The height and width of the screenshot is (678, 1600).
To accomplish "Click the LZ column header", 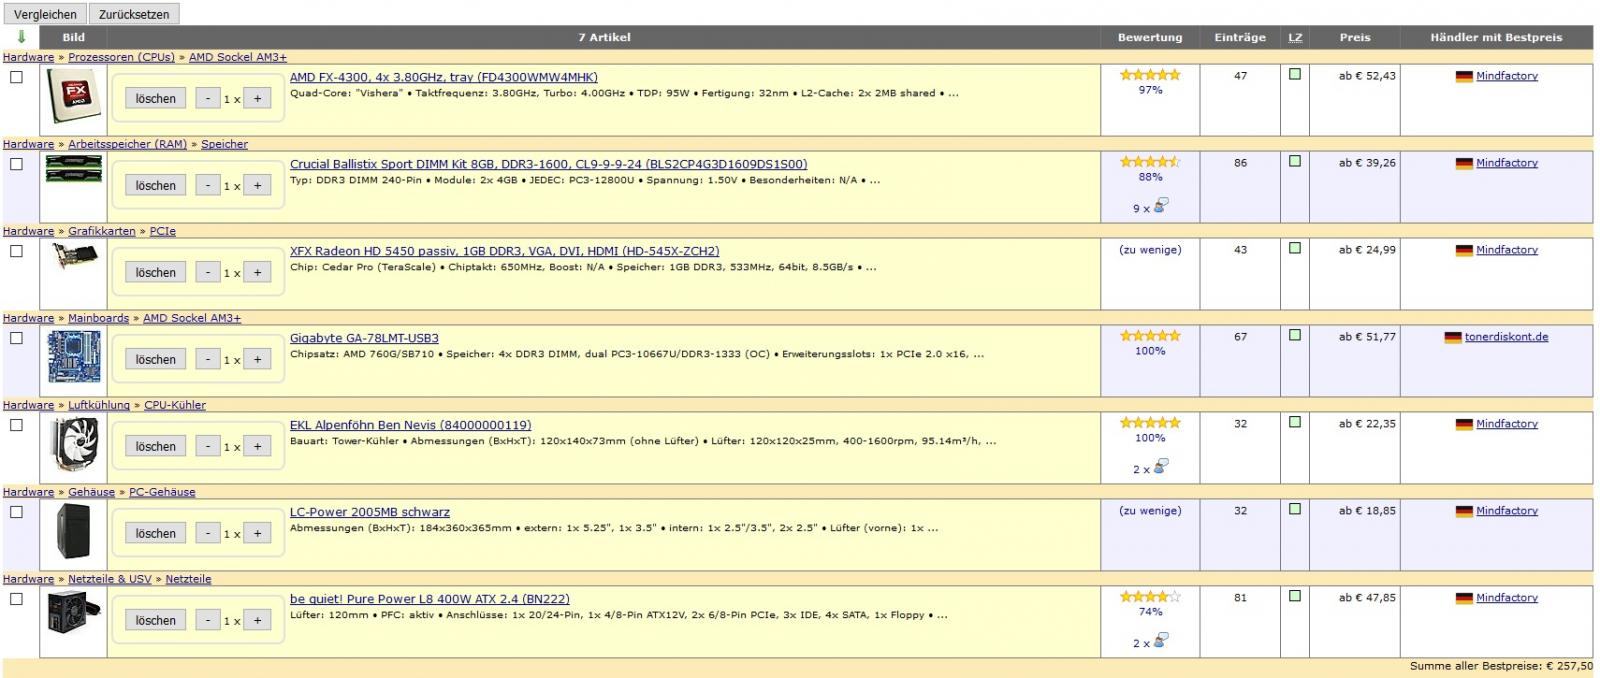I will pos(1295,37).
